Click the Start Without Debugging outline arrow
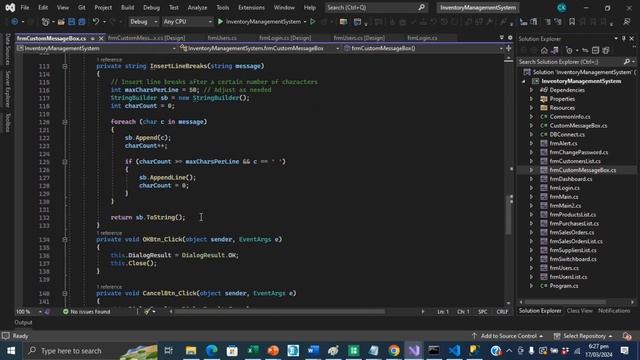The image size is (640, 360). (x=313, y=22)
